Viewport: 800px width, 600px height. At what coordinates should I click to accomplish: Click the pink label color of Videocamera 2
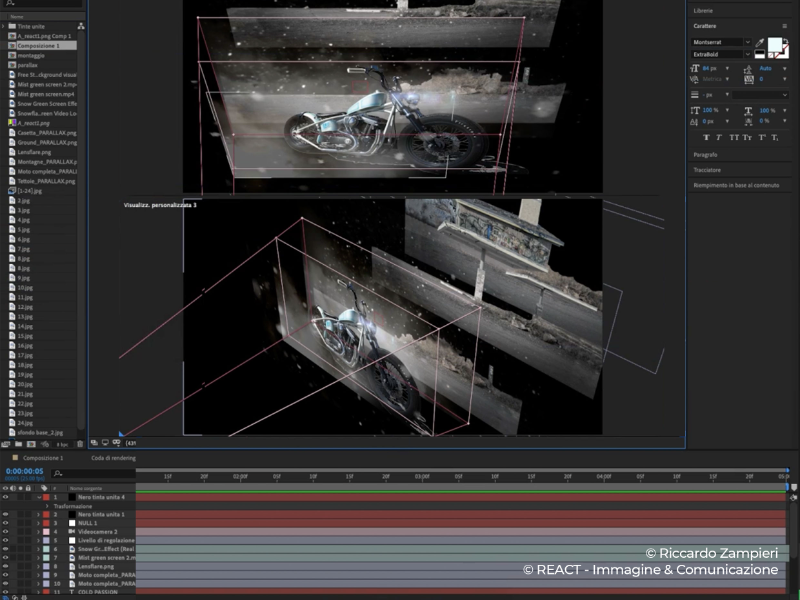46,532
